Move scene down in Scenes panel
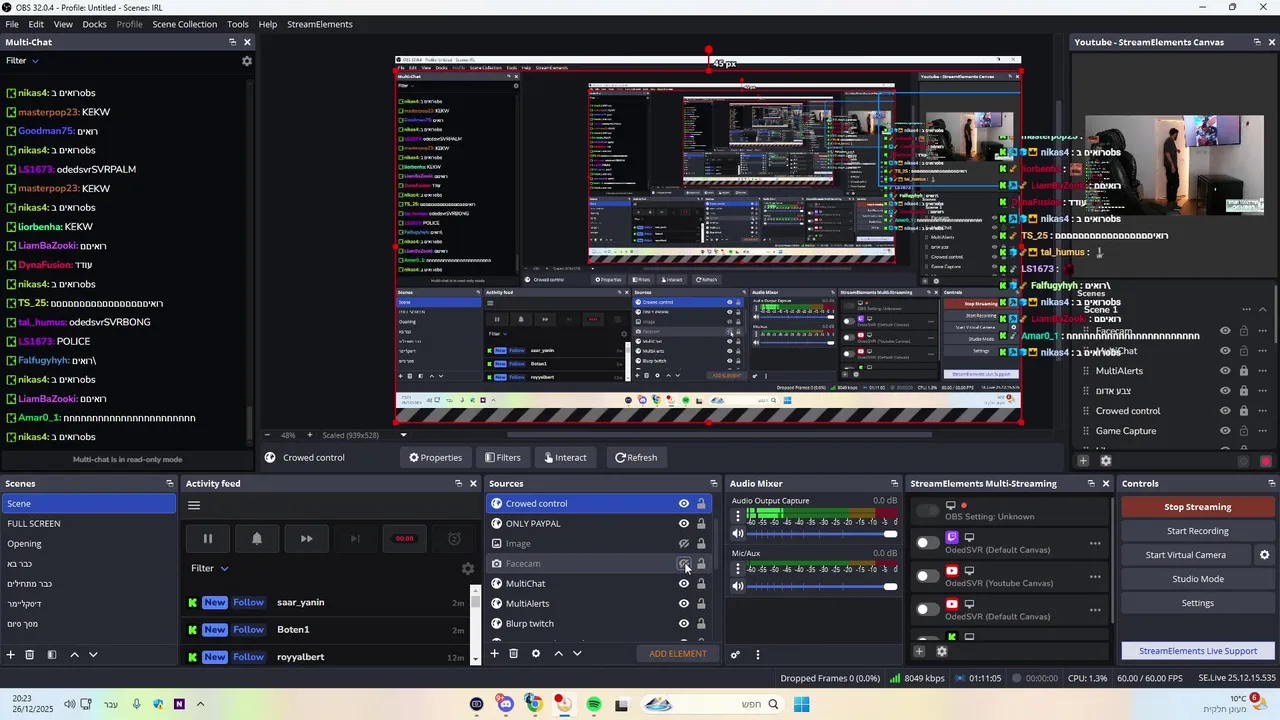 tap(93, 654)
